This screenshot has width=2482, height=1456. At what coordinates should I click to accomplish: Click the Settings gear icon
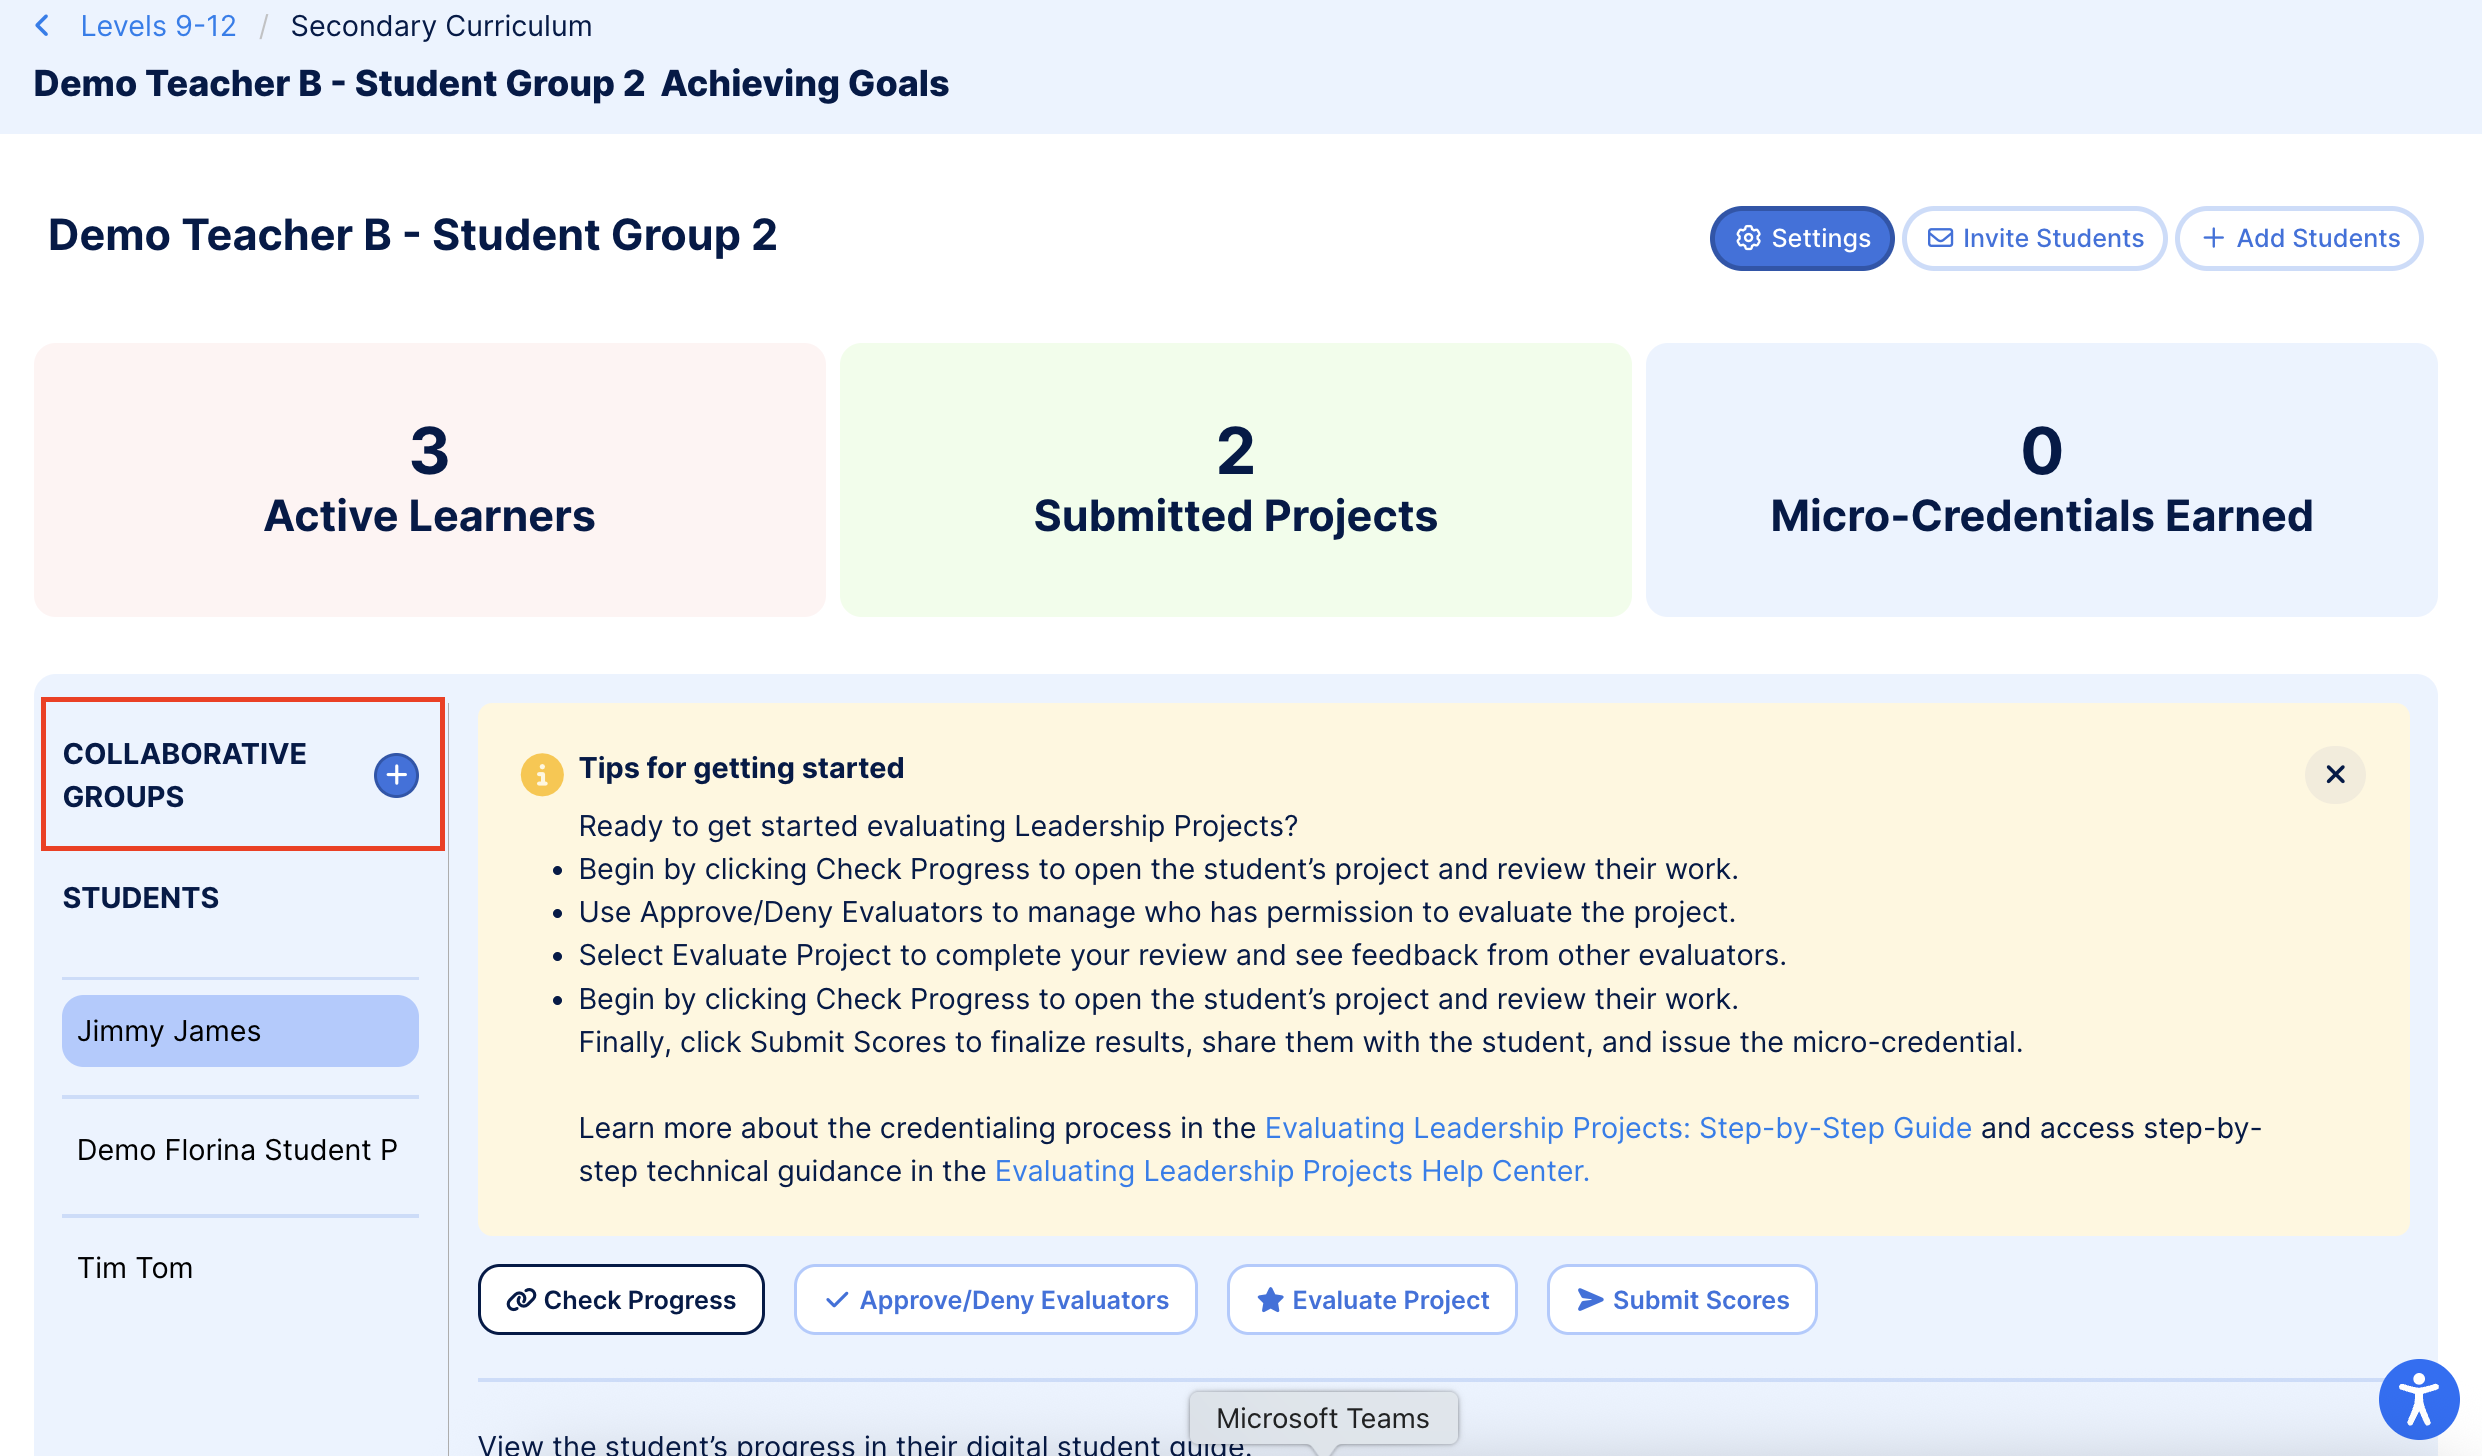[1748, 238]
